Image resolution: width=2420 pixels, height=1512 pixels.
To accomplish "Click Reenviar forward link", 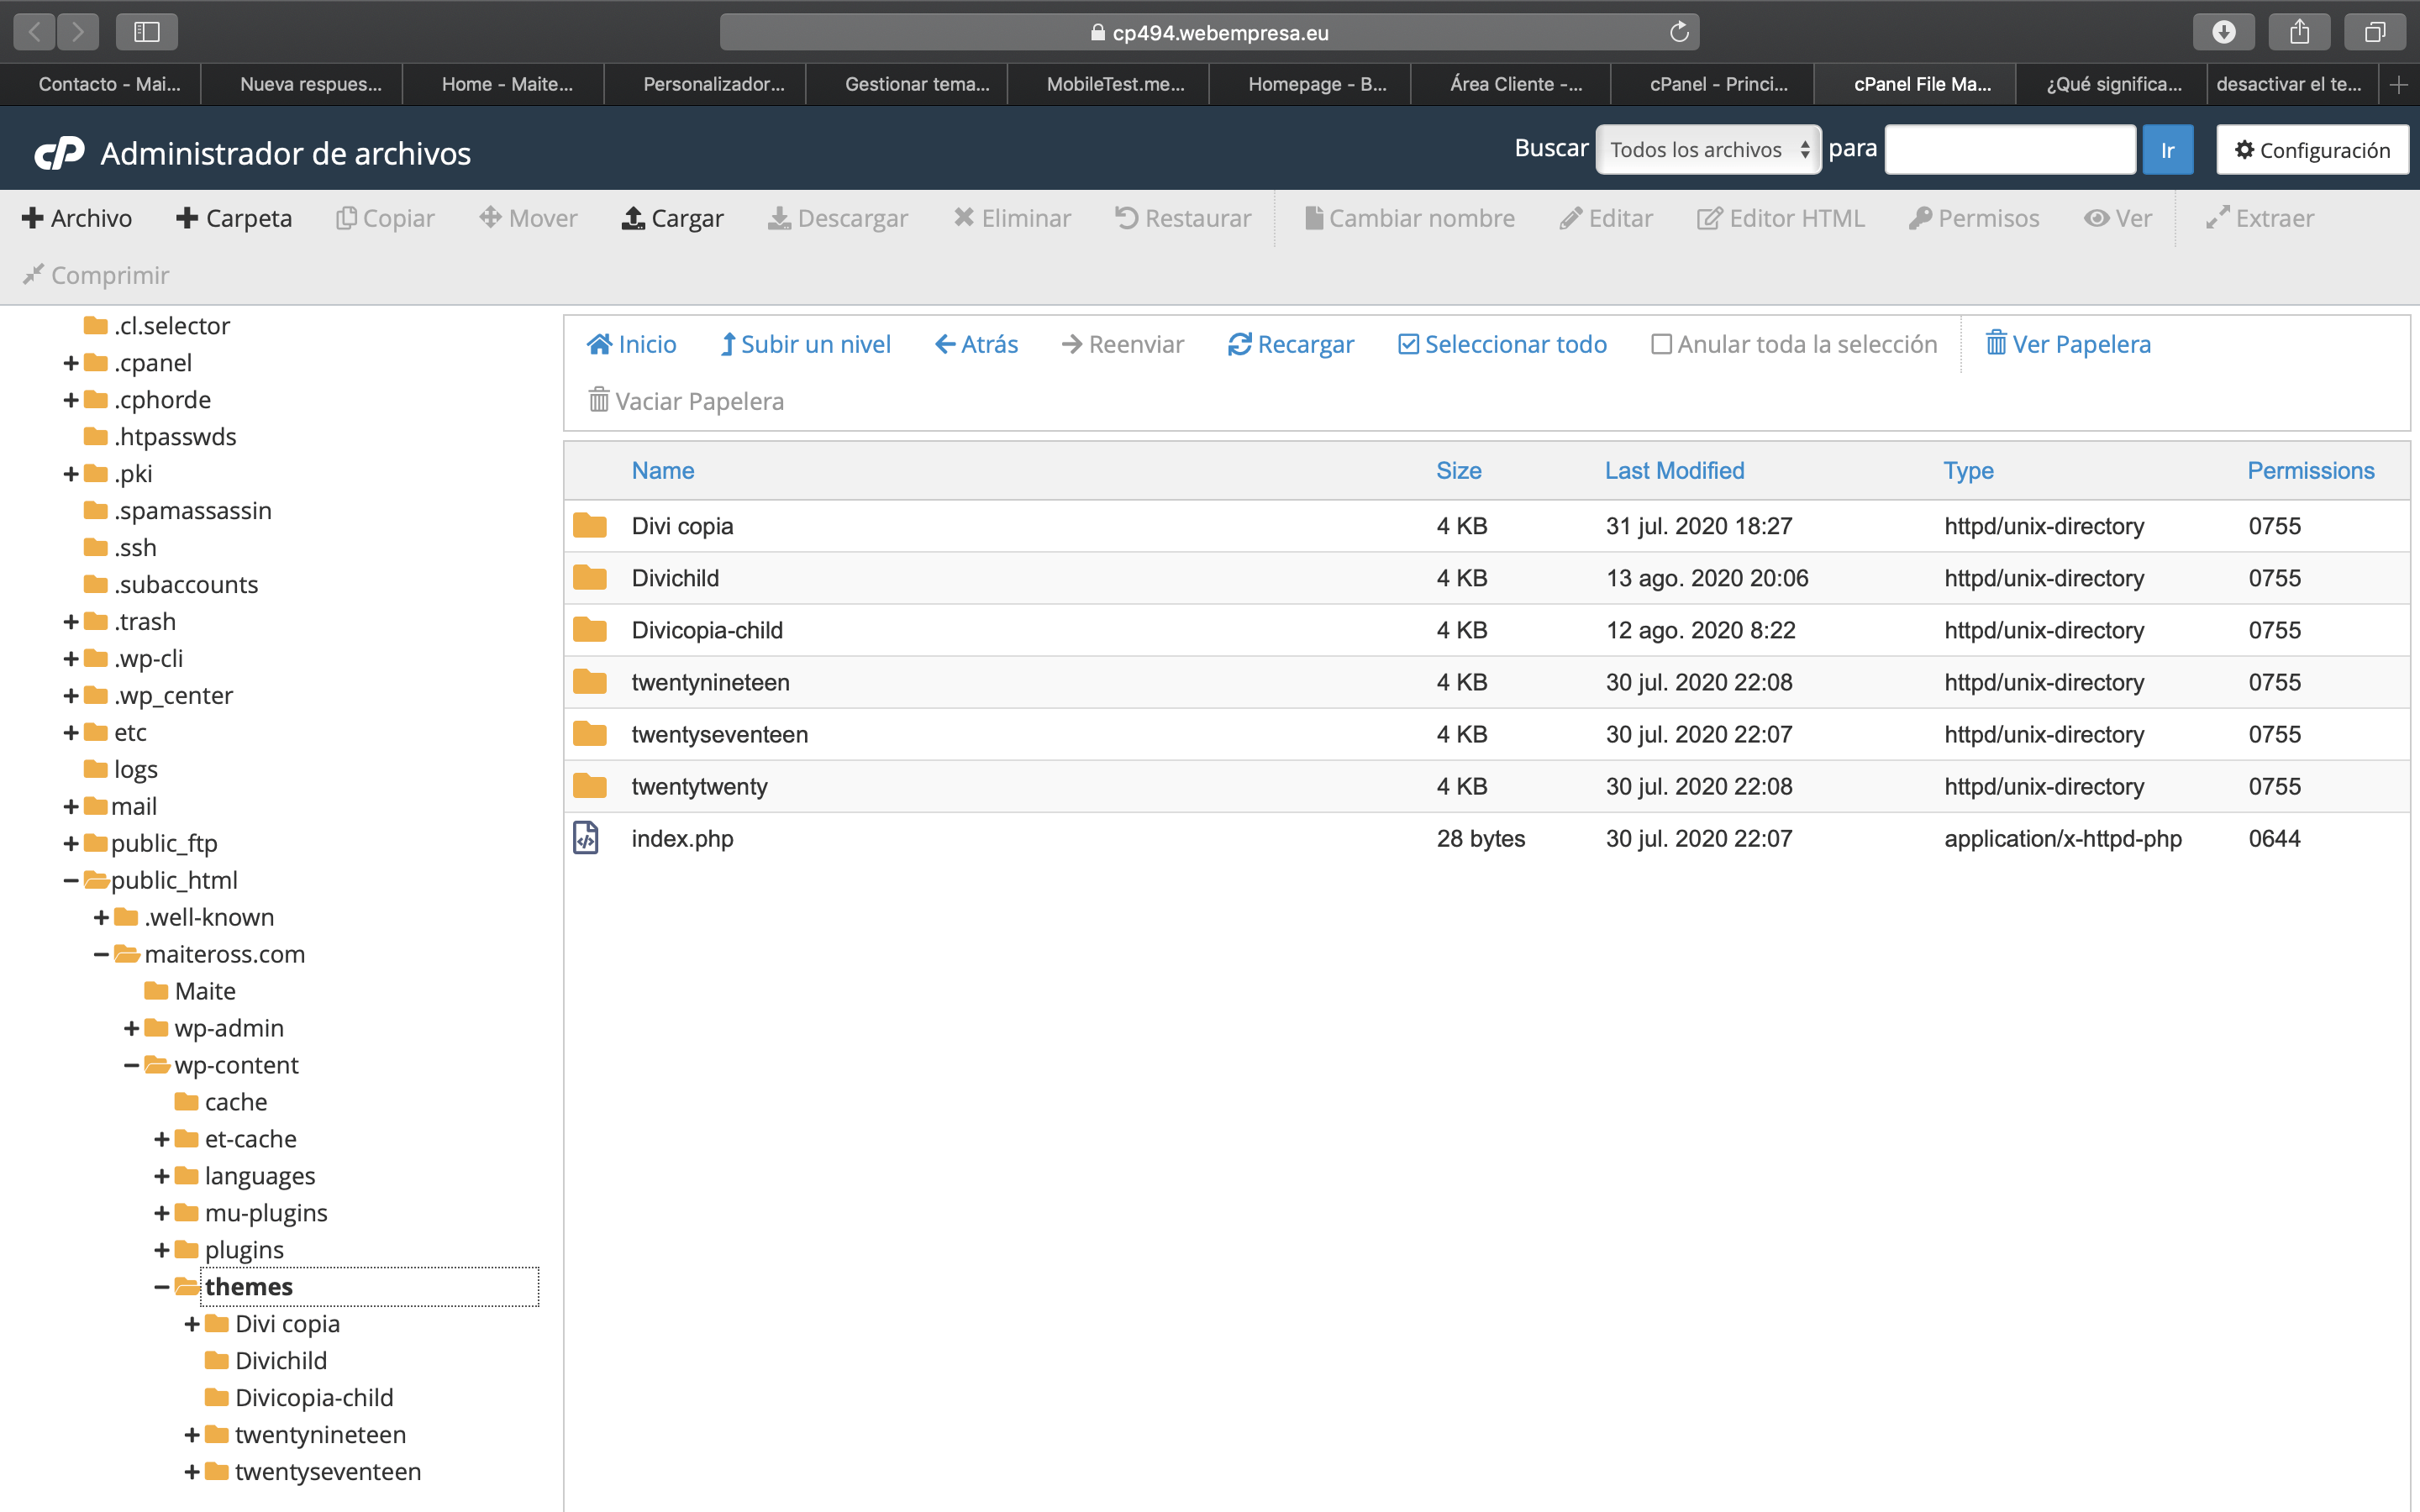I will pos(1122,344).
